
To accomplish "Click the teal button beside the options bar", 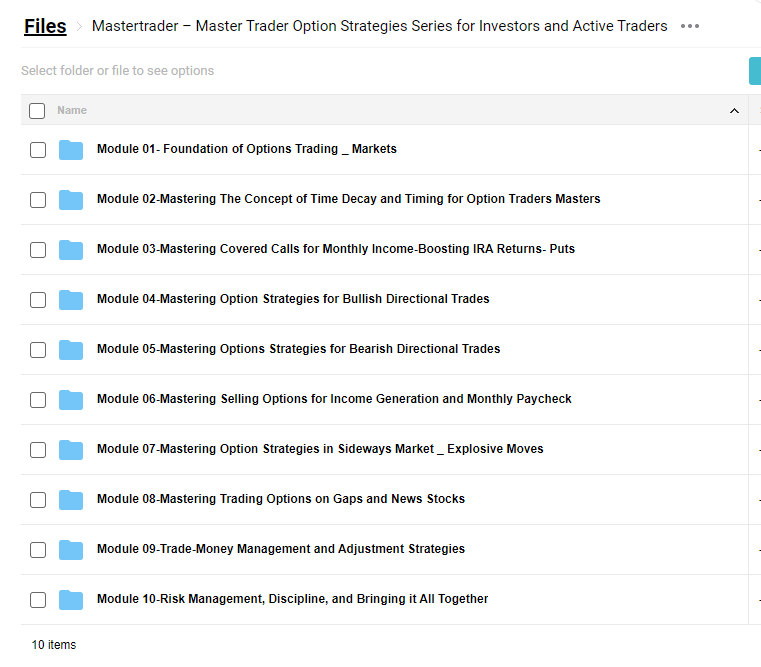I will [755, 71].
